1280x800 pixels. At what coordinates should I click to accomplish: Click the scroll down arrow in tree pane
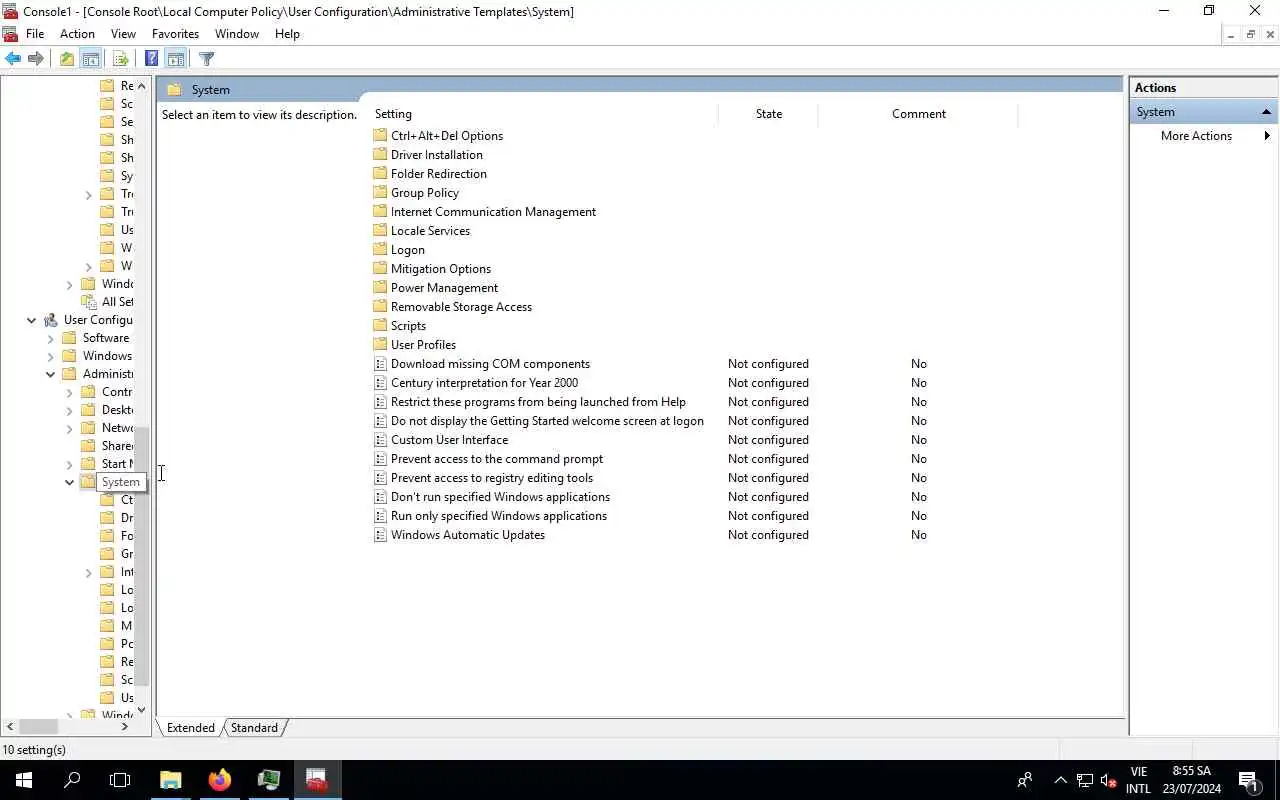click(x=142, y=710)
